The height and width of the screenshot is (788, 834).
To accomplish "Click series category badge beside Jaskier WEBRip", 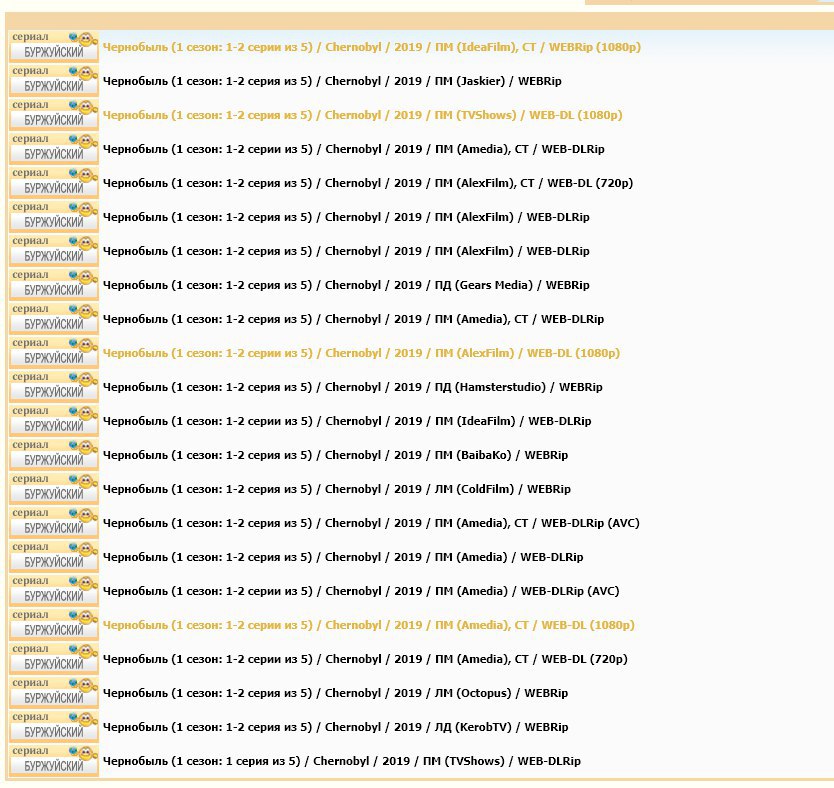I will pyautogui.click(x=54, y=81).
